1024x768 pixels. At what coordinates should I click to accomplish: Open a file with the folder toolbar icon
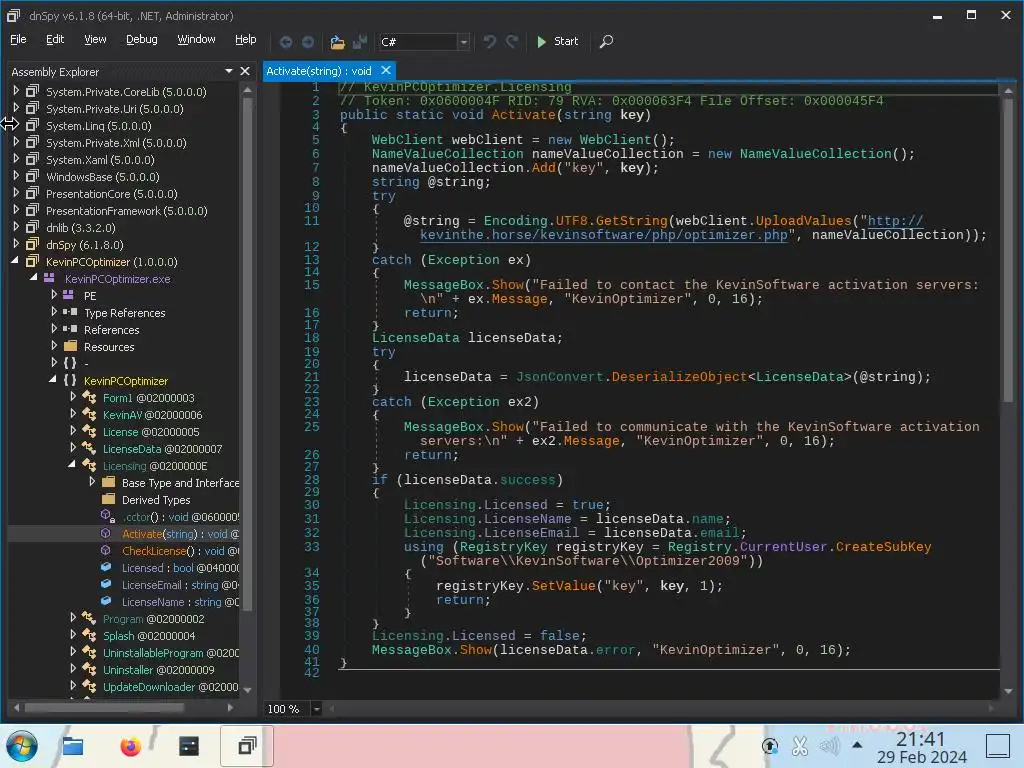(337, 42)
